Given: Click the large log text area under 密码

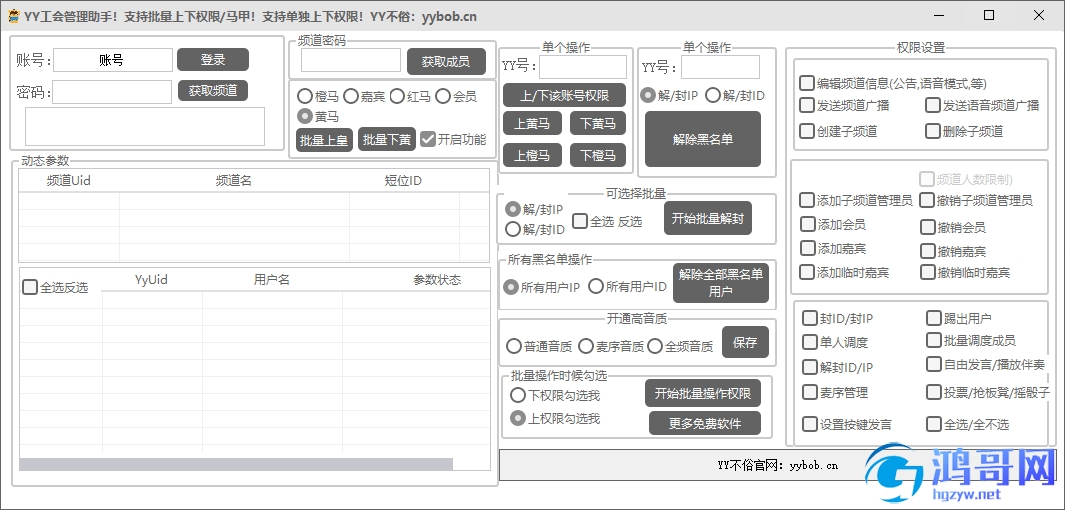Looking at the screenshot, I should point(145,126).
